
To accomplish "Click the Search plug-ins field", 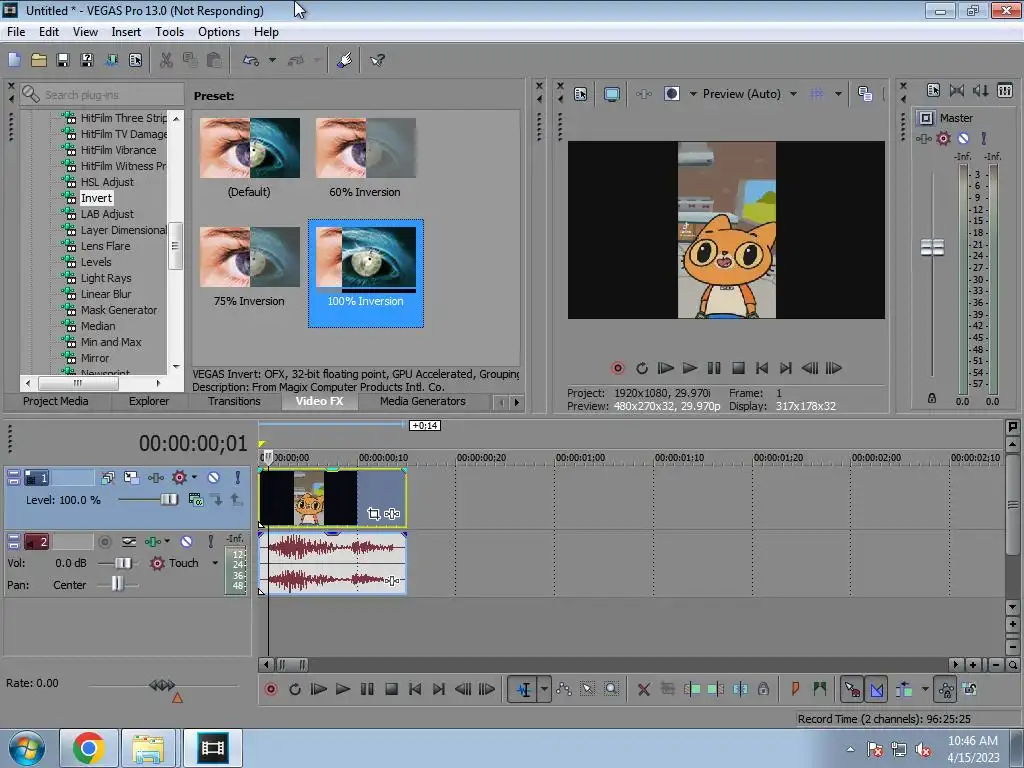I will pyautogui.click(x=102, y=95).
